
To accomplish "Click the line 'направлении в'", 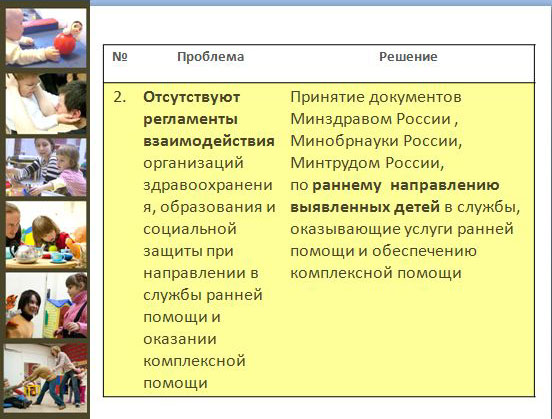I will [x=201, y=273].
